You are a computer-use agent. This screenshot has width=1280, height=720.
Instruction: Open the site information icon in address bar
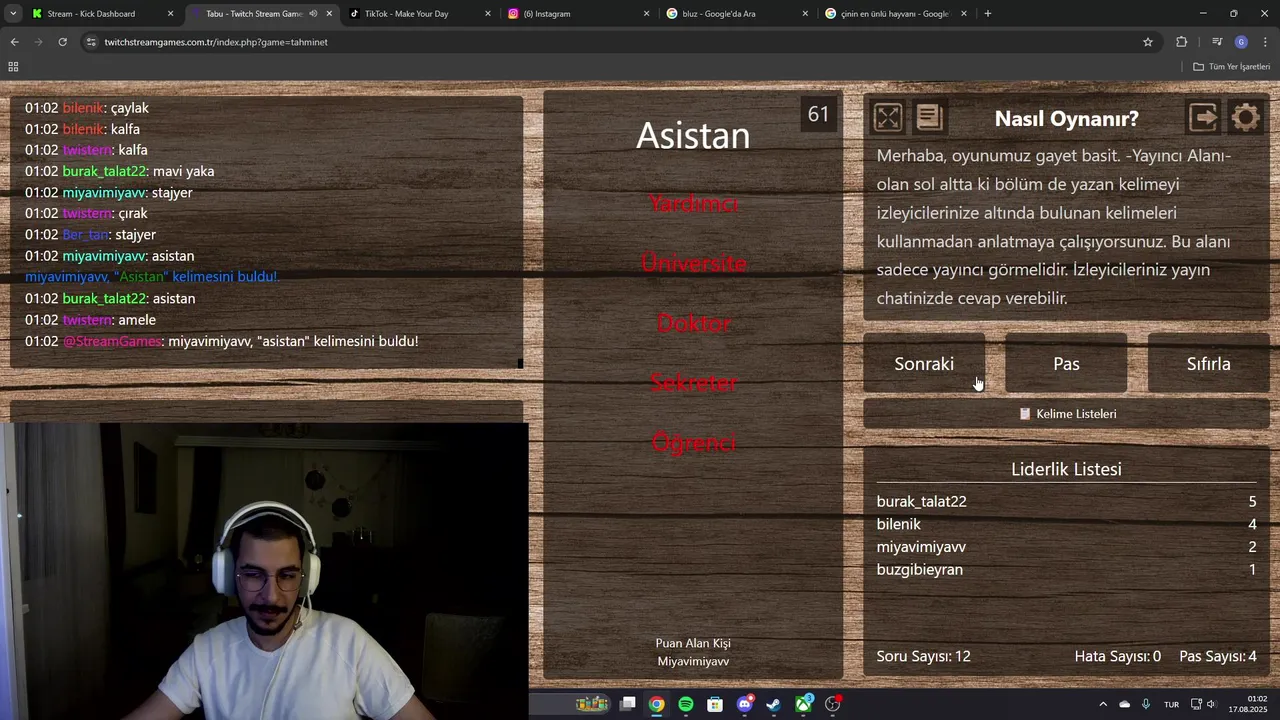coord(91,42)
